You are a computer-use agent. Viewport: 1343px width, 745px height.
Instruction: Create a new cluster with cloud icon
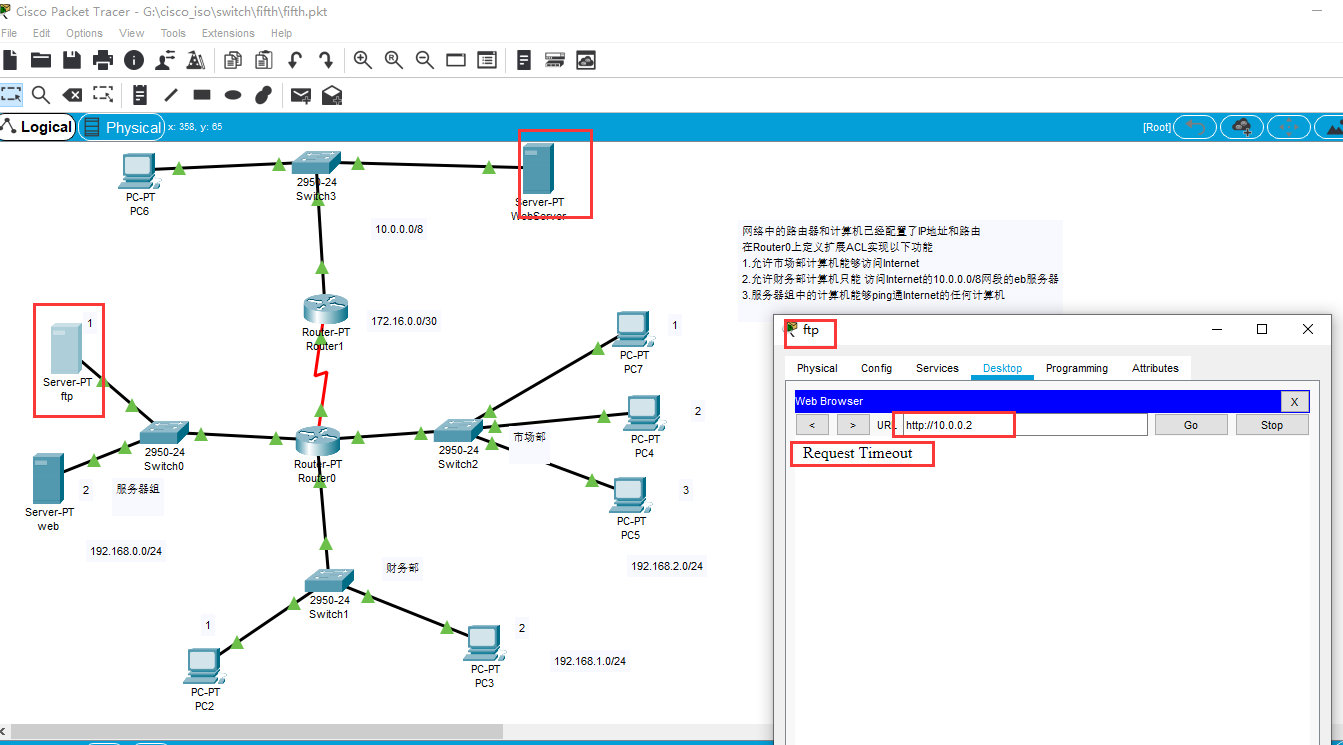tap(1242, 127)
